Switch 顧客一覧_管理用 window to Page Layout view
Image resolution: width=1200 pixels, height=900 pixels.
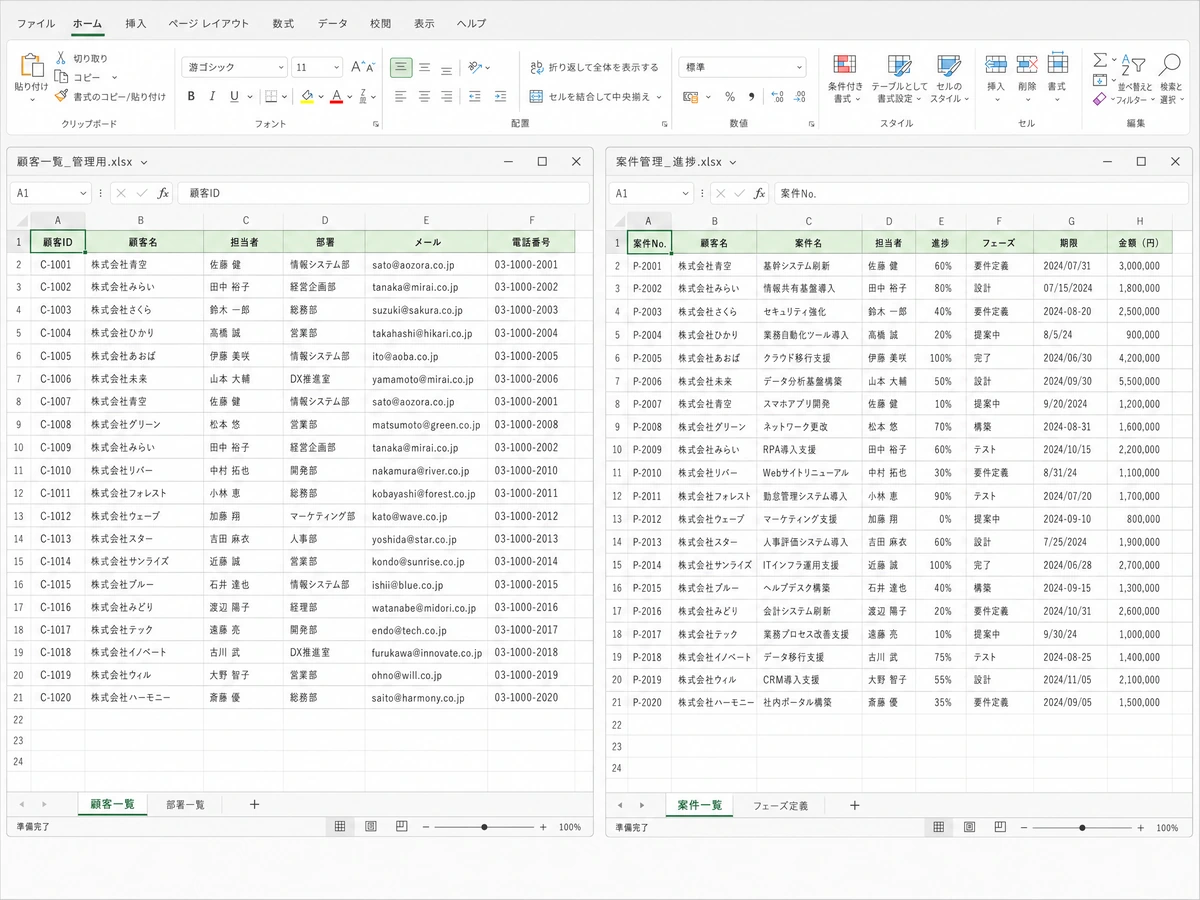click(371, 827)
